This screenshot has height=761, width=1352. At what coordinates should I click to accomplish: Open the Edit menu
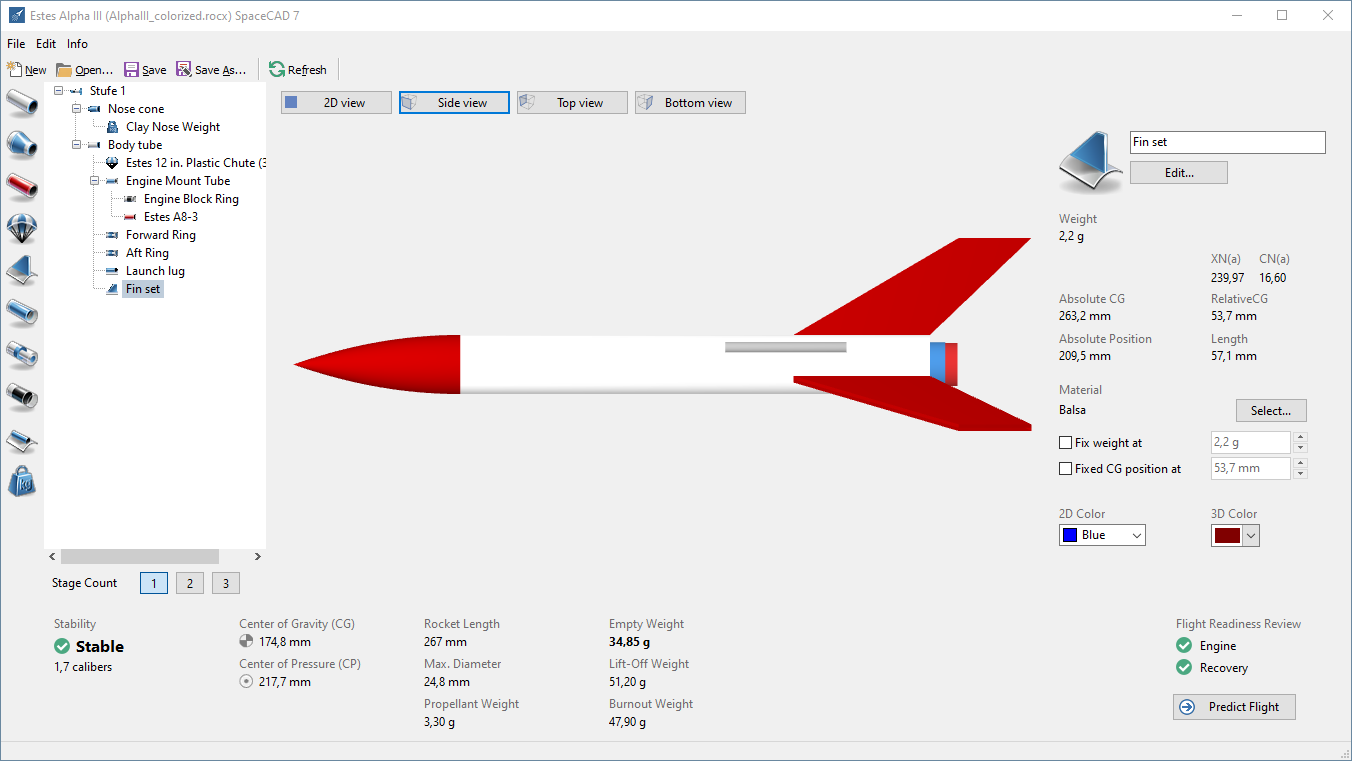pos(46,44)
